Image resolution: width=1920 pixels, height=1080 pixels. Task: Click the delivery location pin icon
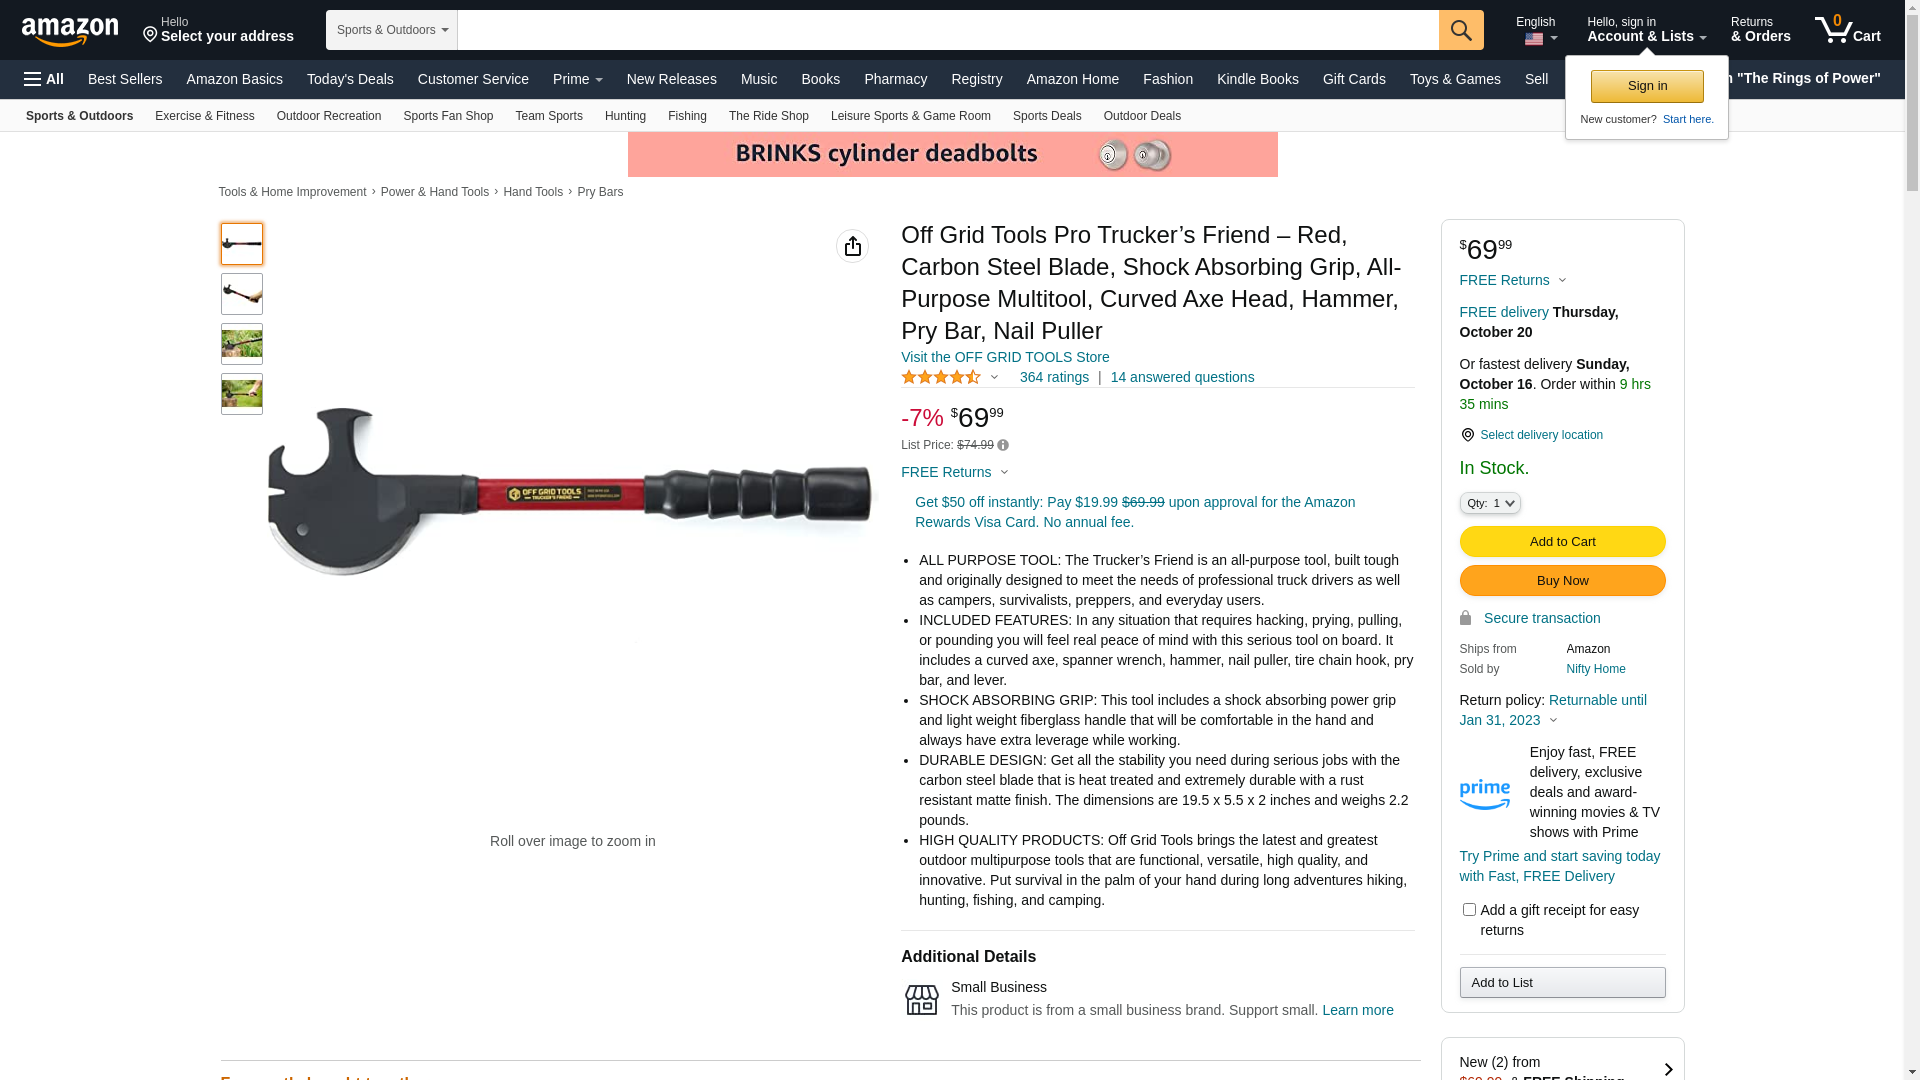click(x=1467, y=435)
